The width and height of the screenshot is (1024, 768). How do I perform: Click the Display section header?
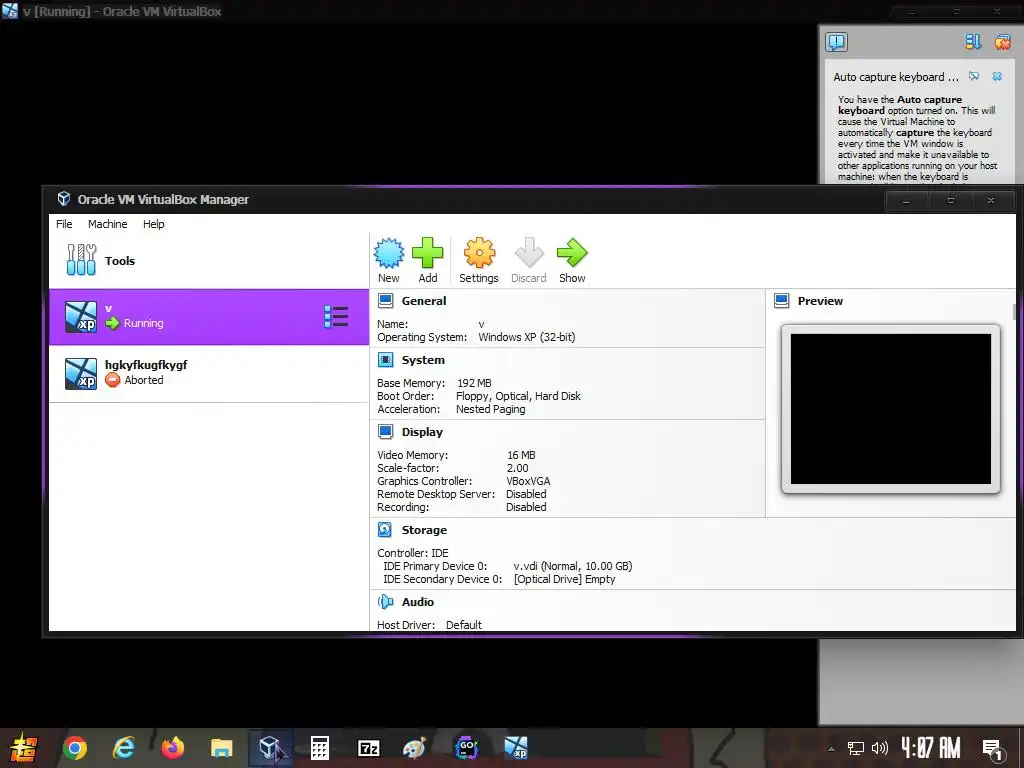(422, 432)
